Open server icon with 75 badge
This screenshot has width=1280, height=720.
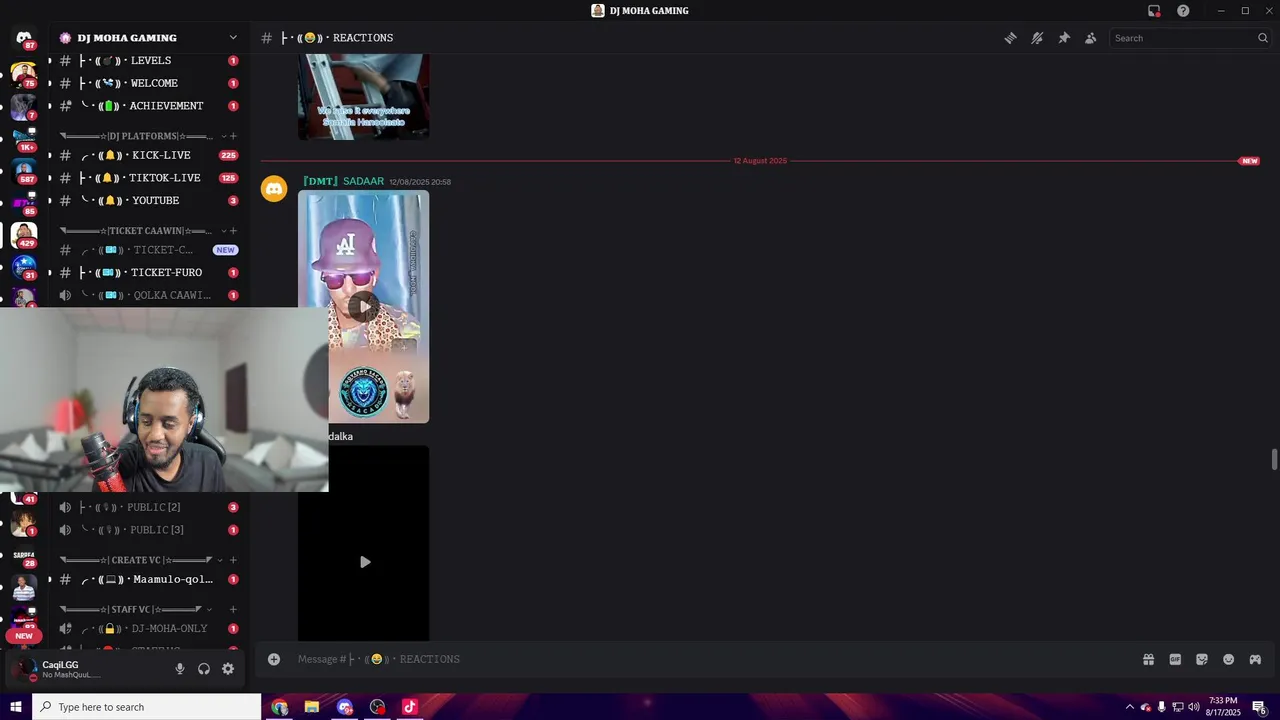point(23,73)
